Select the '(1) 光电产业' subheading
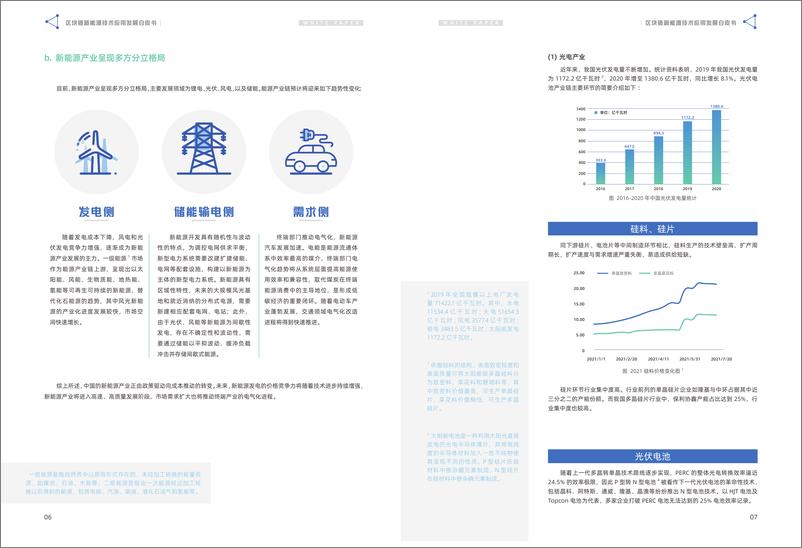 566,57
